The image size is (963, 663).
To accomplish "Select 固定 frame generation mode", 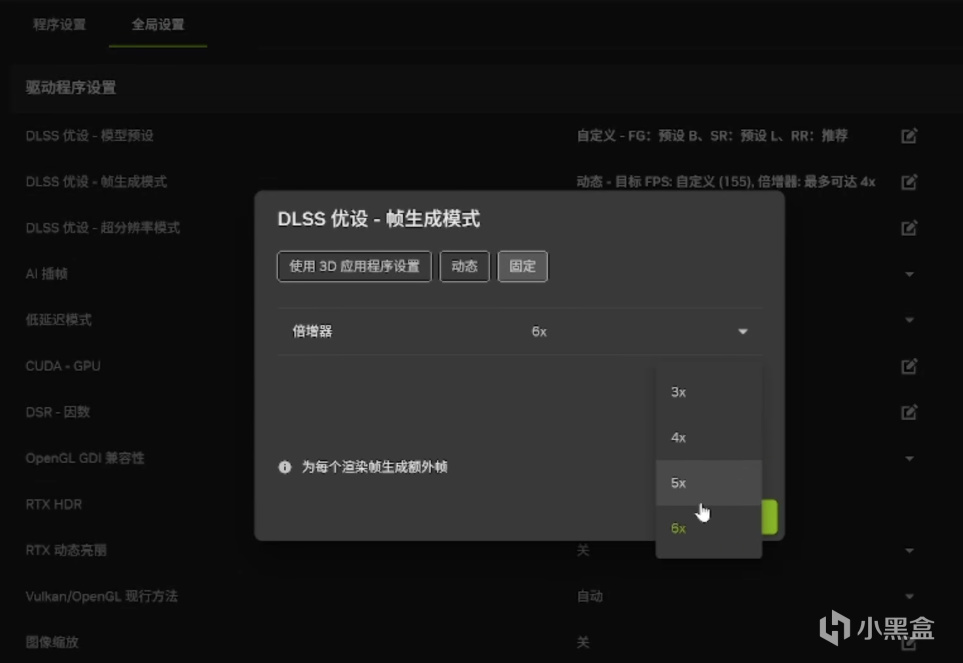I will coord(523,266).
